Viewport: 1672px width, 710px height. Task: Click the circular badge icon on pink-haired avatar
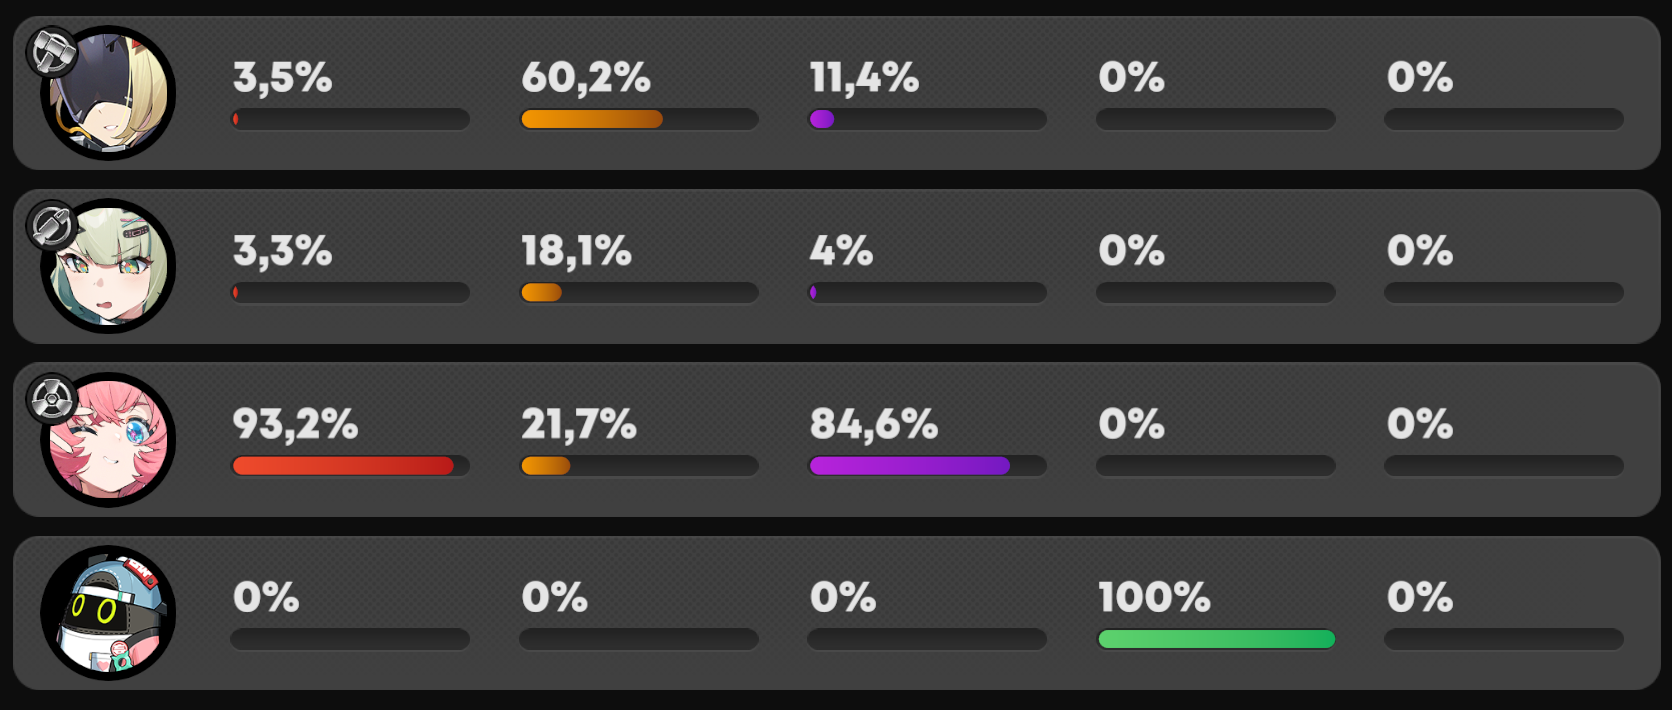(x=52, y=399)
